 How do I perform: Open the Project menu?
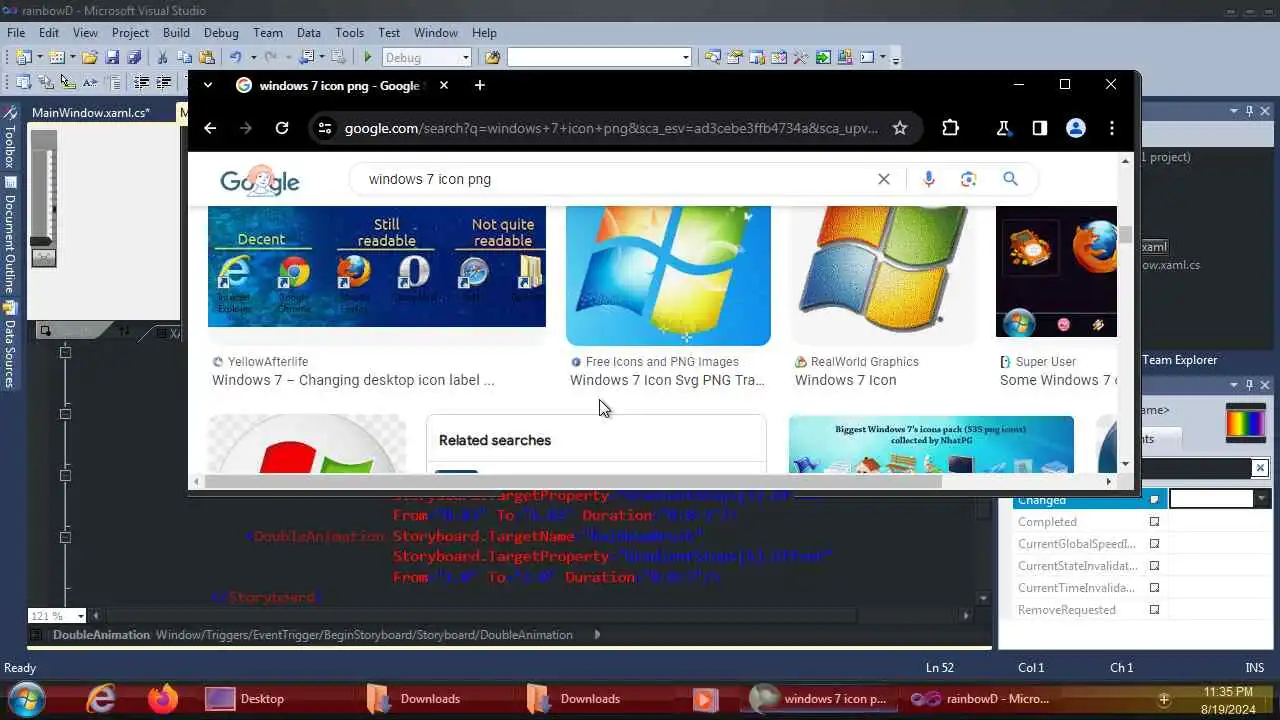tap(130, 33)
